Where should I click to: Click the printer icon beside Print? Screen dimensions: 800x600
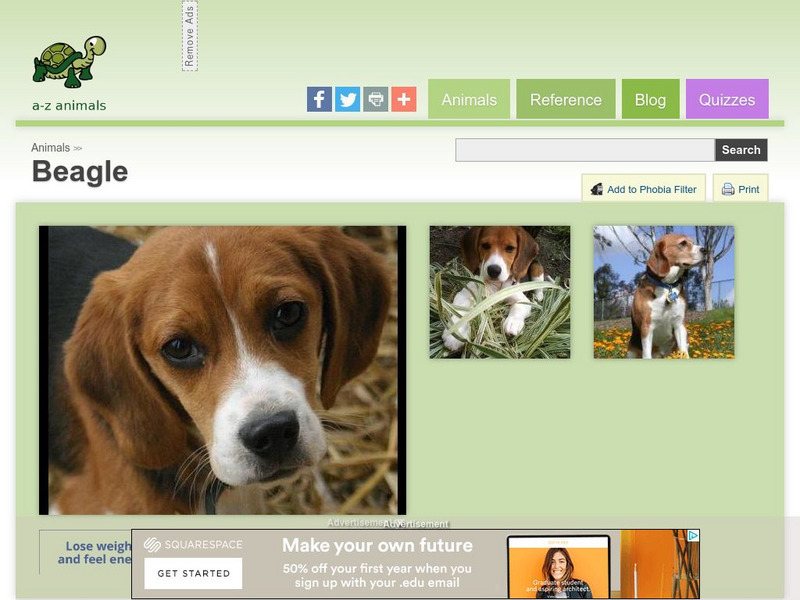click(x=728, y=189)
